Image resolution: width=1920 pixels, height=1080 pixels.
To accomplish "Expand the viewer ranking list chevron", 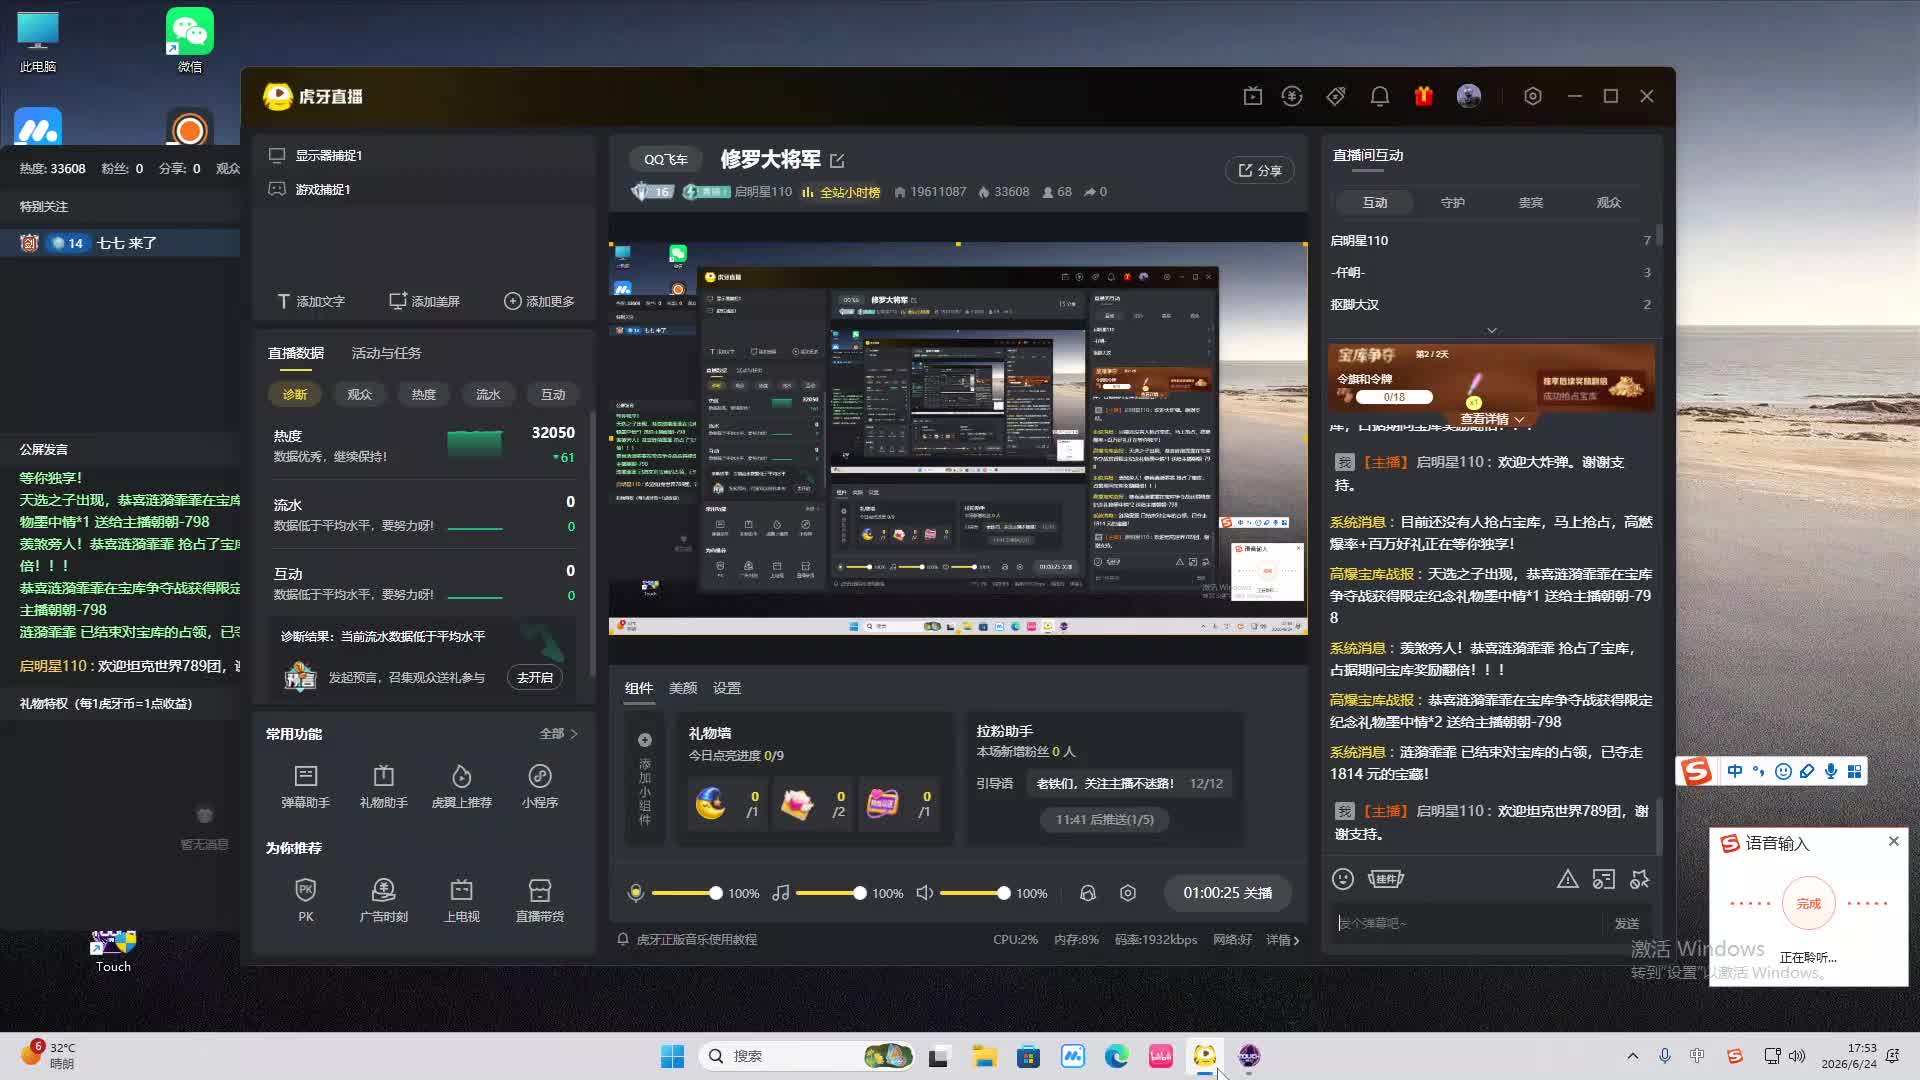I will point(1492,330).
